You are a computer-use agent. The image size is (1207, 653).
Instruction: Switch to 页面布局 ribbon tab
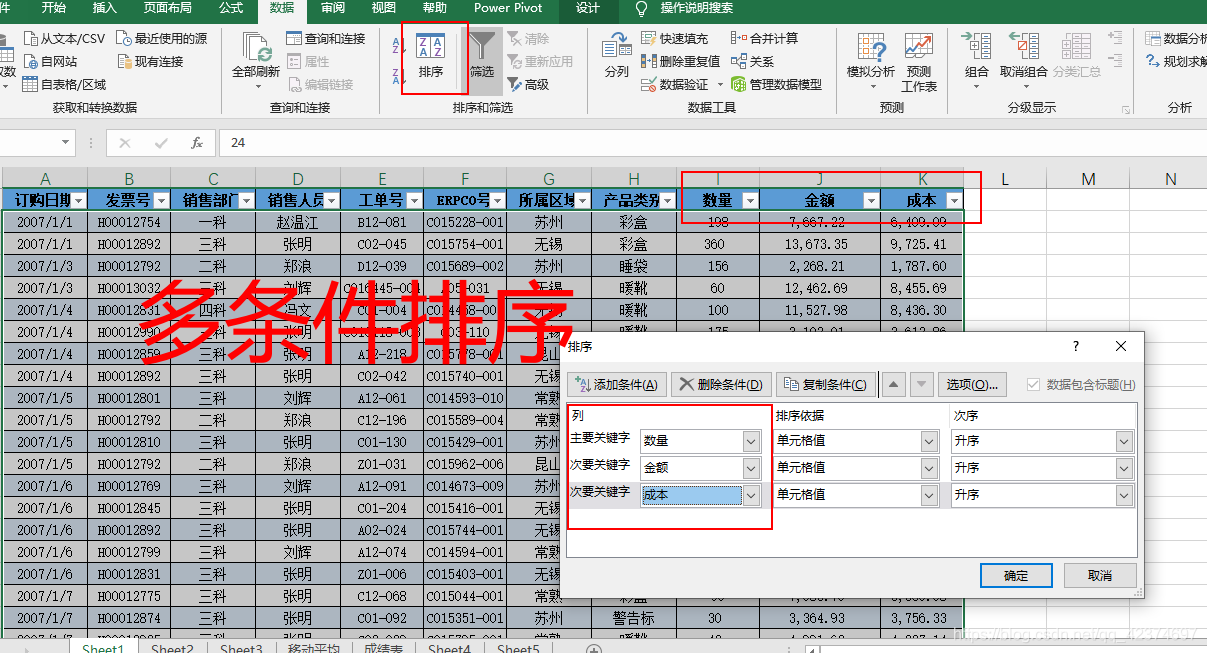click(x=169, y=8)
